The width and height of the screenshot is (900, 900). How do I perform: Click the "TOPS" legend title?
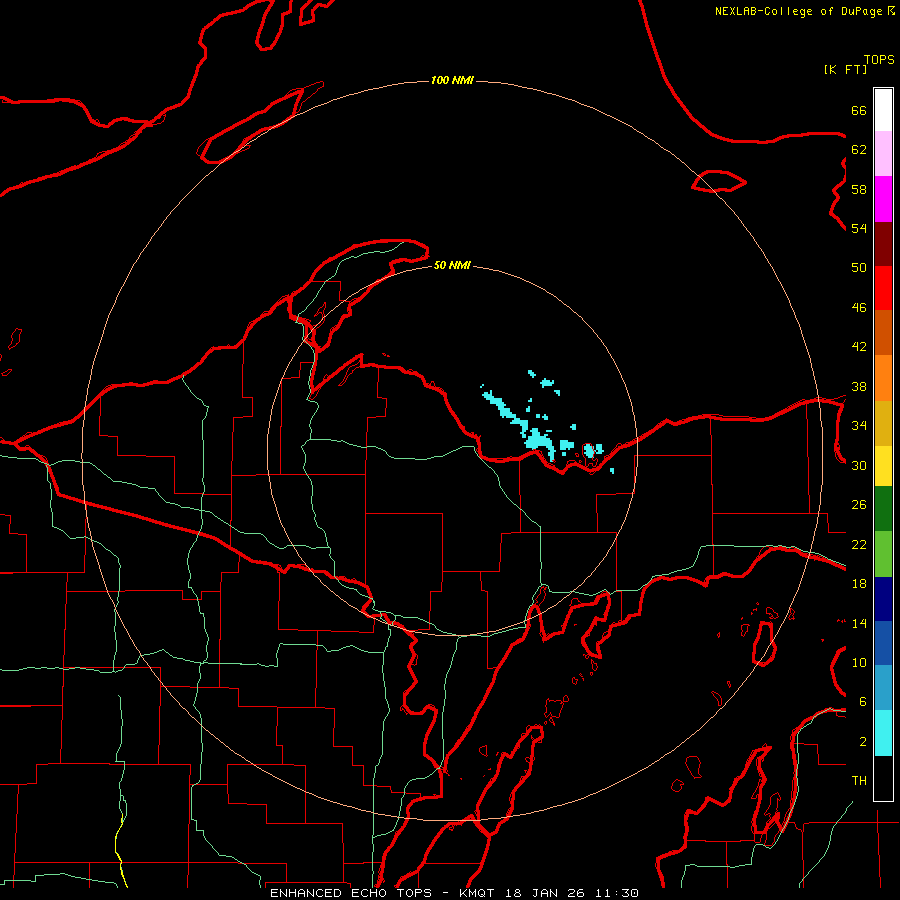[879, 60]
